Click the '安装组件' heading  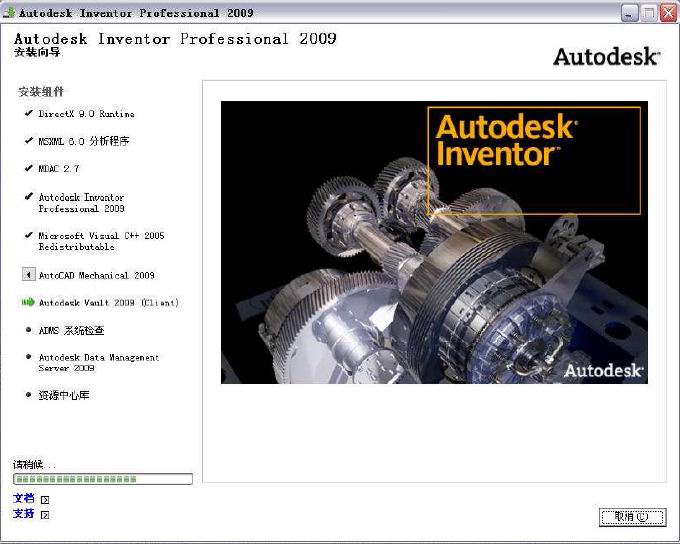(41, 92)
